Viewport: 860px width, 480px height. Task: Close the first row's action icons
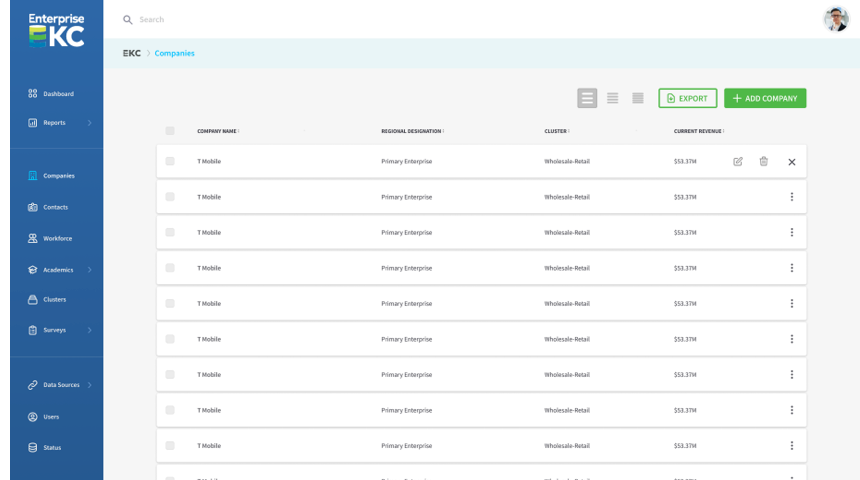tap(791, 162)
